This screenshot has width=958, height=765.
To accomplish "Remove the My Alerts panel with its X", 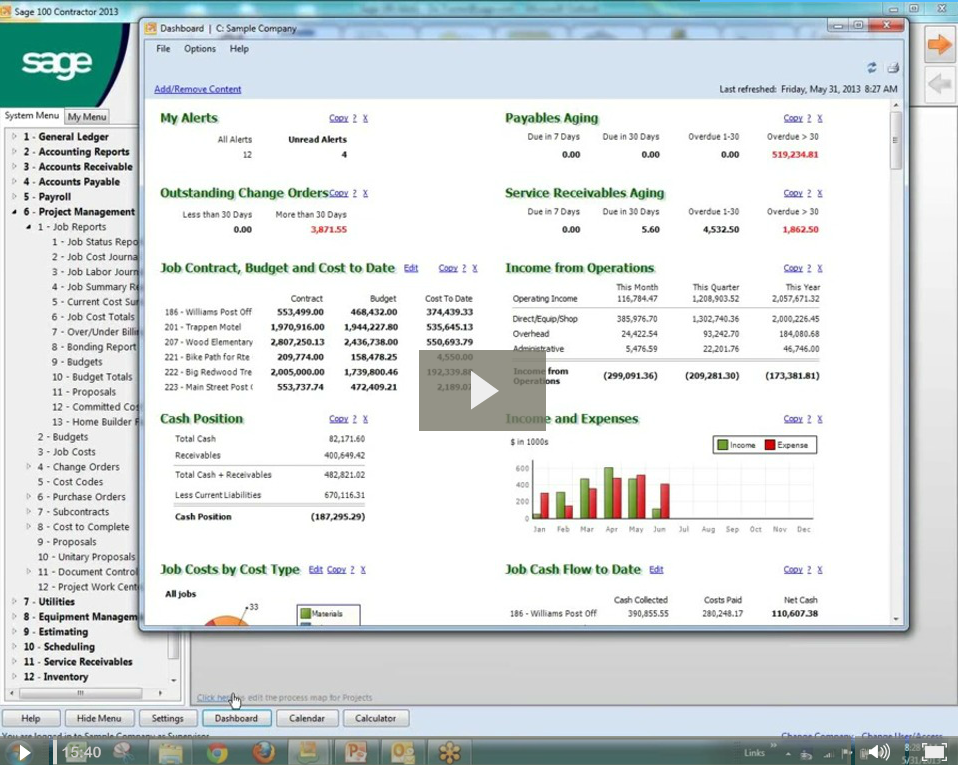I will pos(365,119).
